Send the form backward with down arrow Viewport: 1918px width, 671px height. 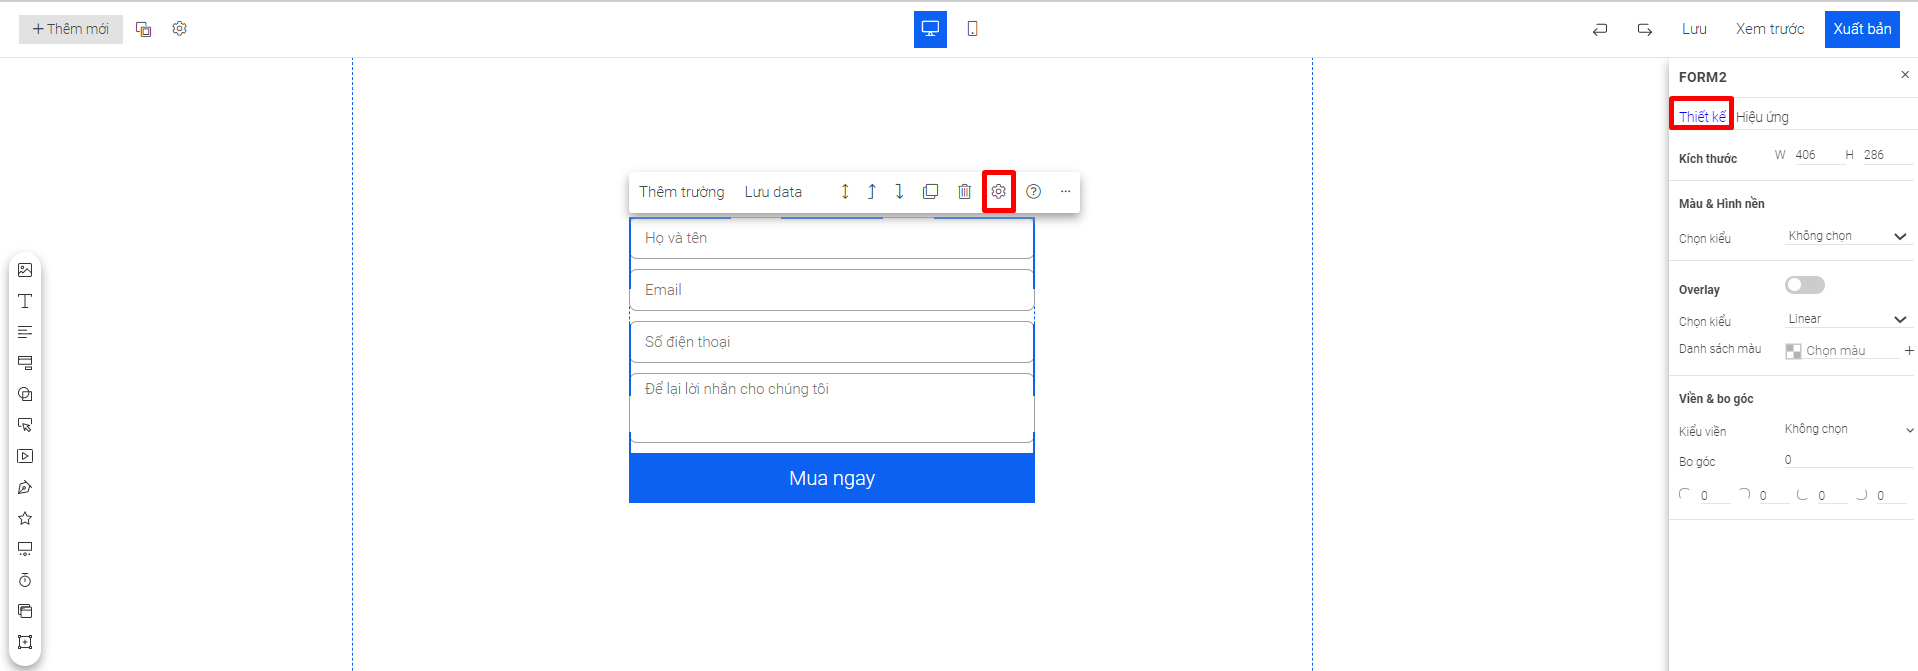click(x=899, y=192)
